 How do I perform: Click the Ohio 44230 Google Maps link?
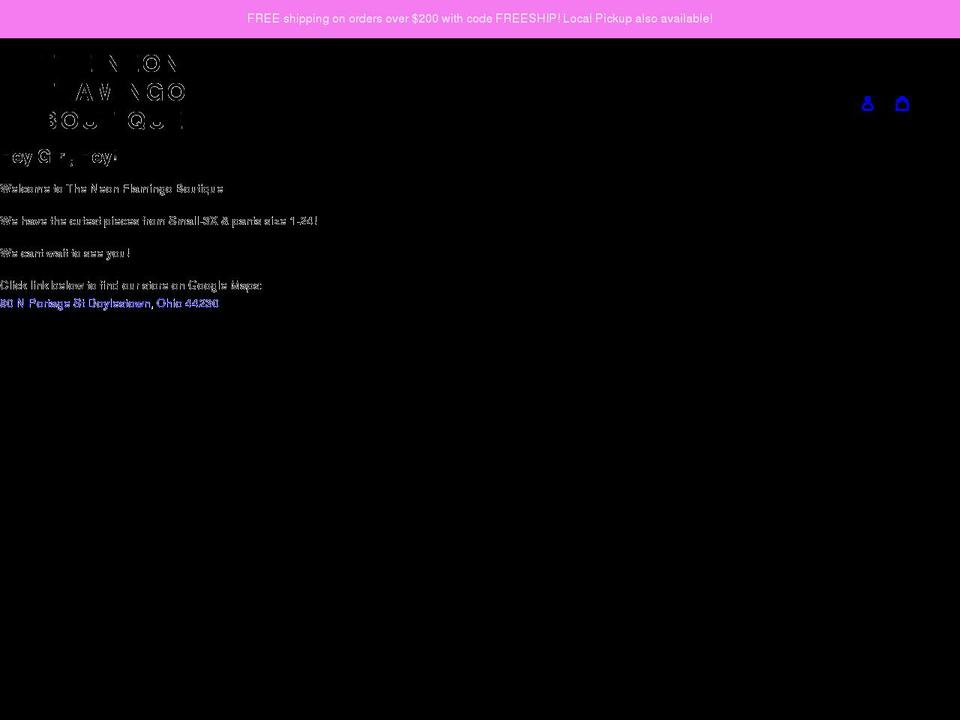pyautogui.click(x=188, y=303)
